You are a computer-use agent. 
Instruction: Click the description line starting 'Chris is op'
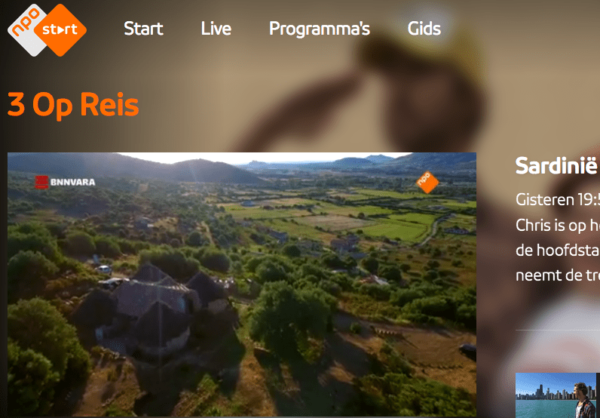tap(558, 225)
